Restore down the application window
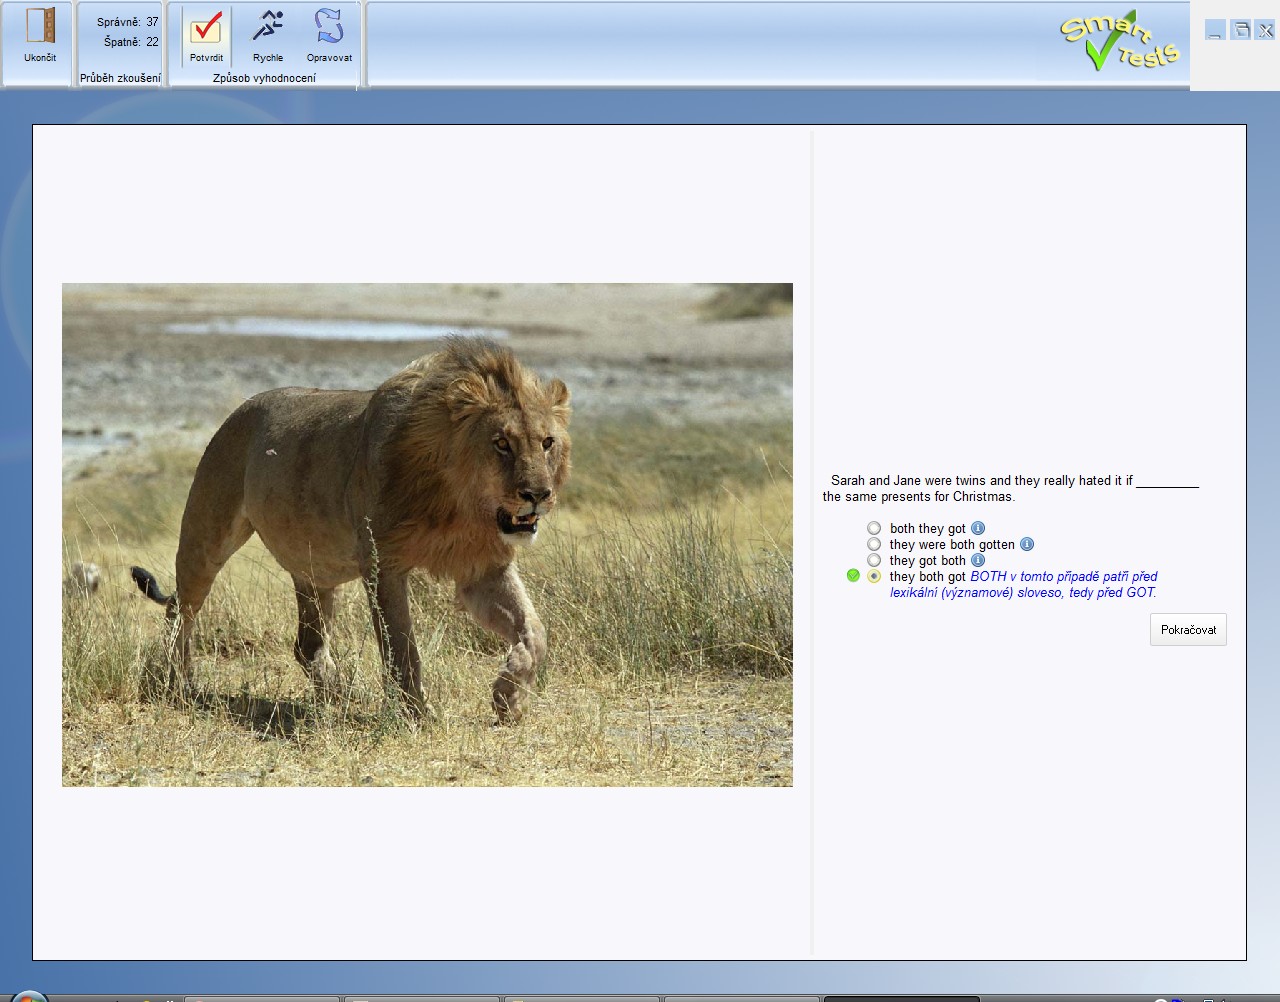The height and width of the screenshot is (1002, 1280). 1240,31
